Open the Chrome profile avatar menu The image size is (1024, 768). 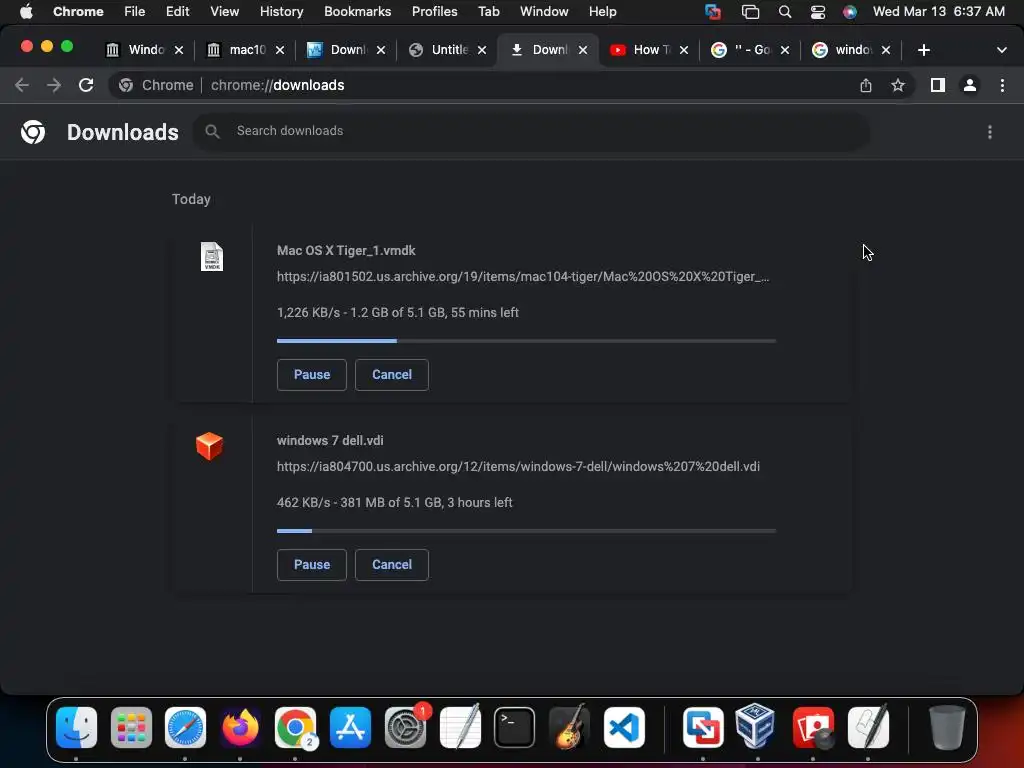(x=970, y=85)
